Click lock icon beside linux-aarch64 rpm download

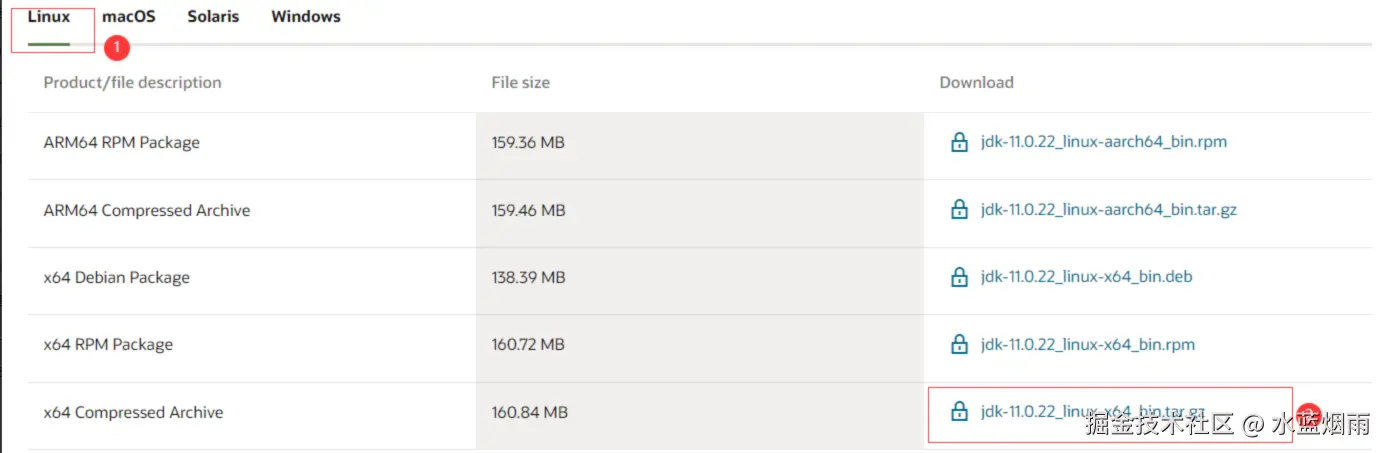[x=959, y=142]
